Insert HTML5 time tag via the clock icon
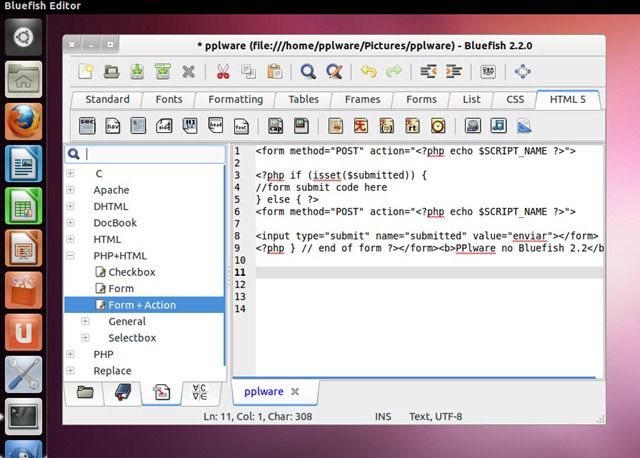Viewport: 640px width, 458px height. click(438, 126)
